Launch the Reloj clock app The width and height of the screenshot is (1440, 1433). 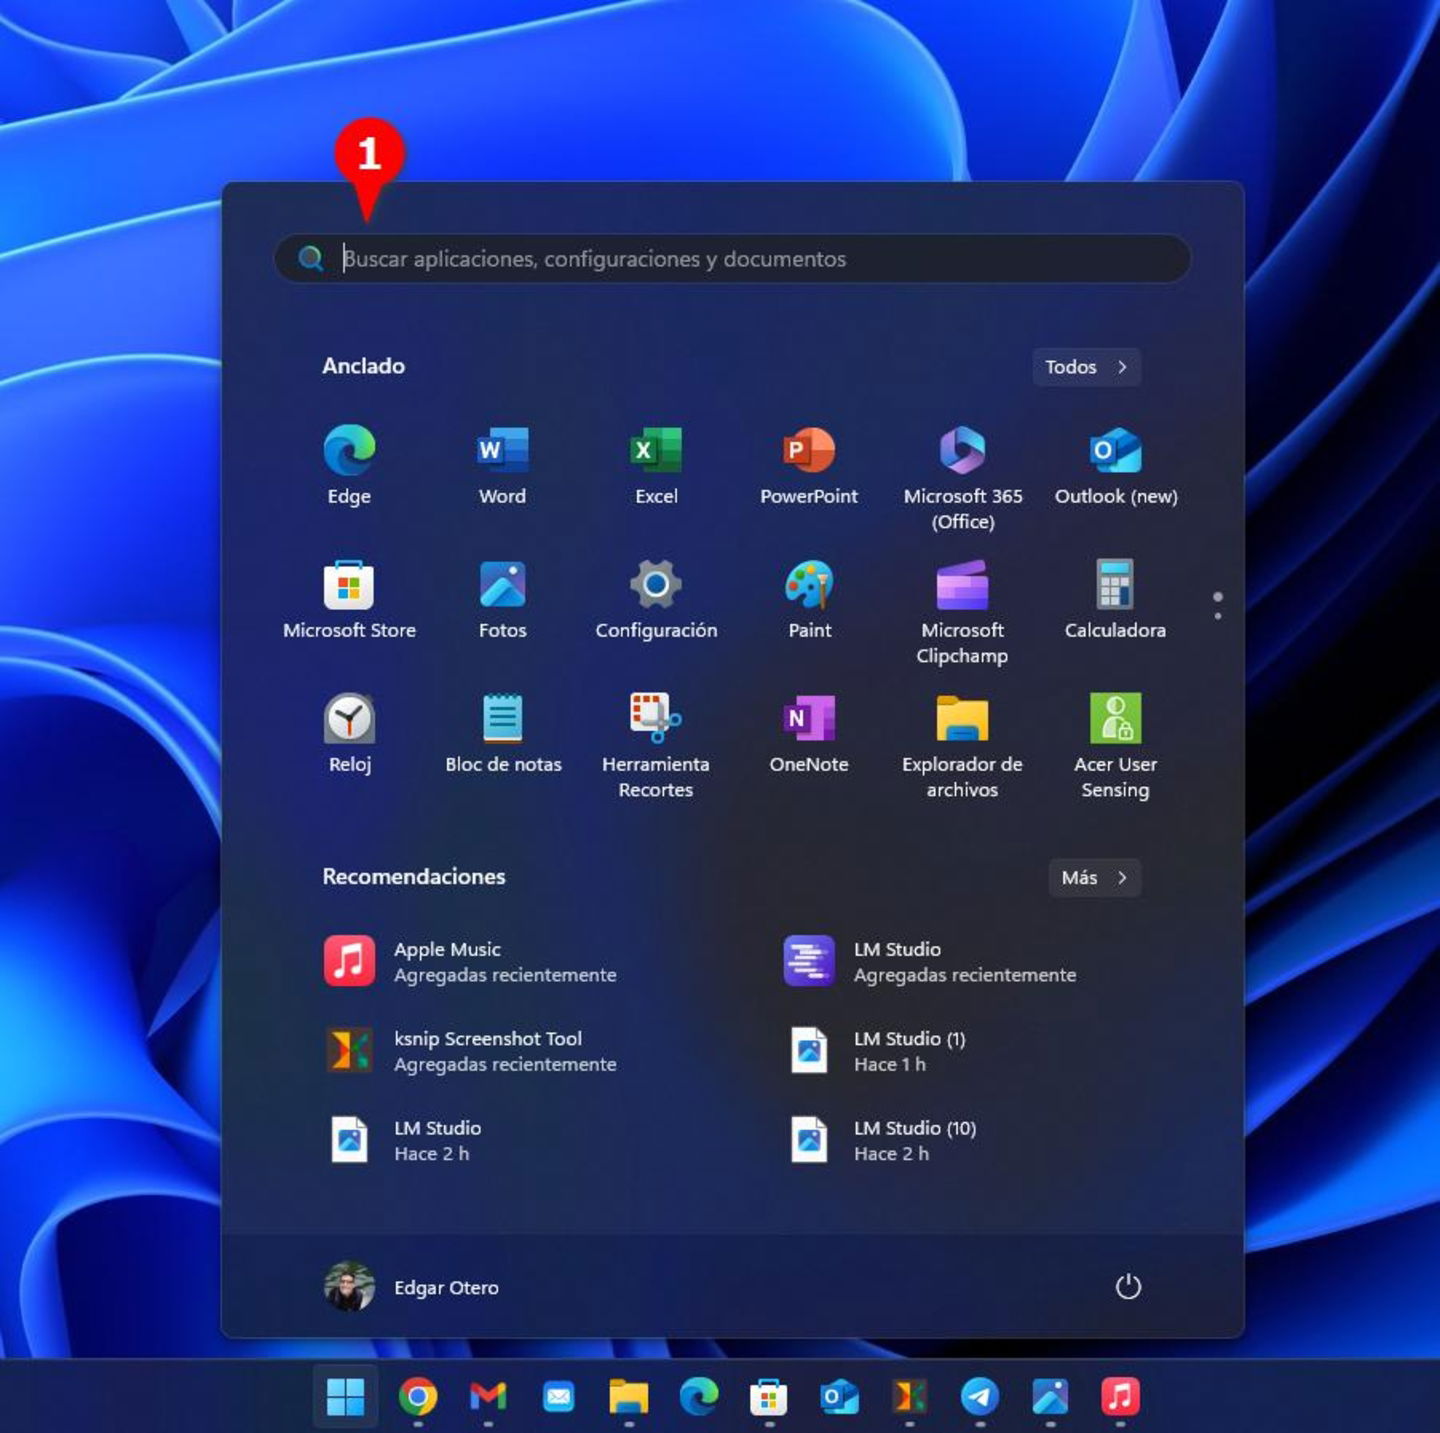point(349,733)
